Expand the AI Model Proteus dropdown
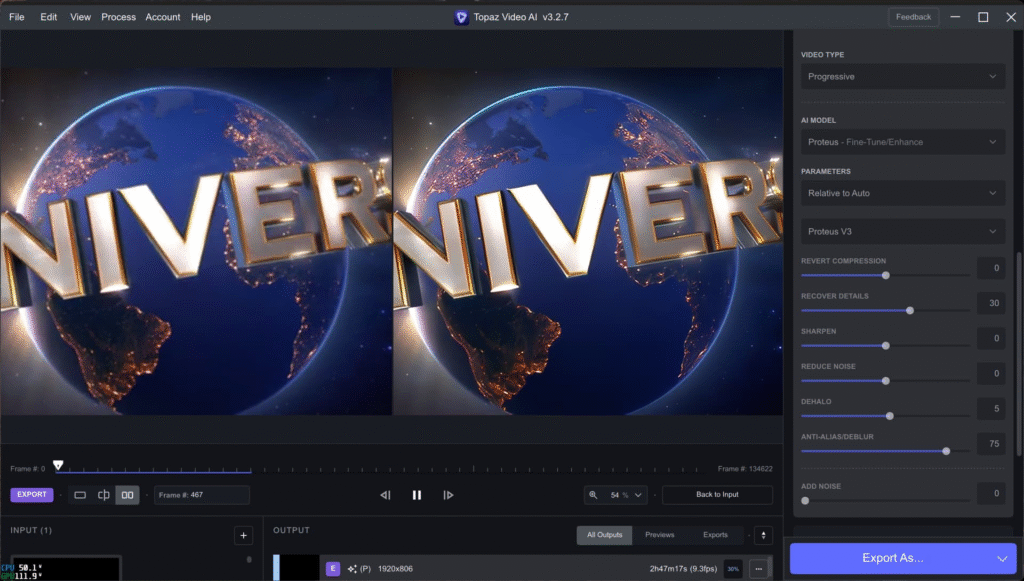 [x=902, y=142]
